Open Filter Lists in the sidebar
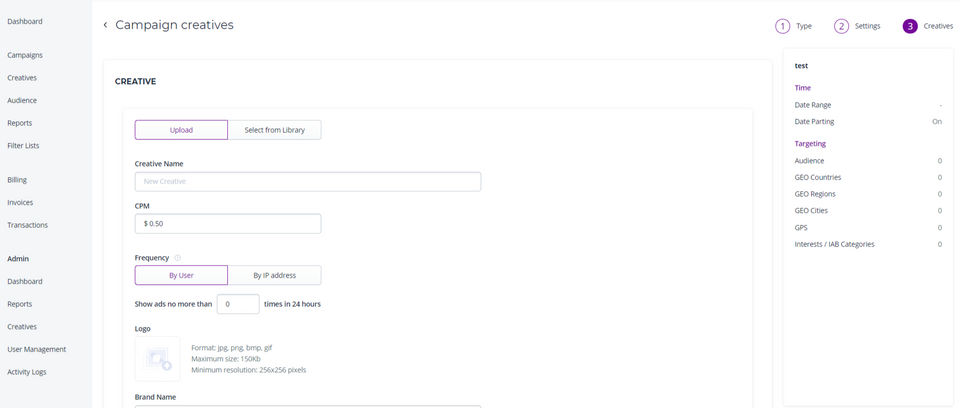The image size is (960, 408). (x=24, y=145)
